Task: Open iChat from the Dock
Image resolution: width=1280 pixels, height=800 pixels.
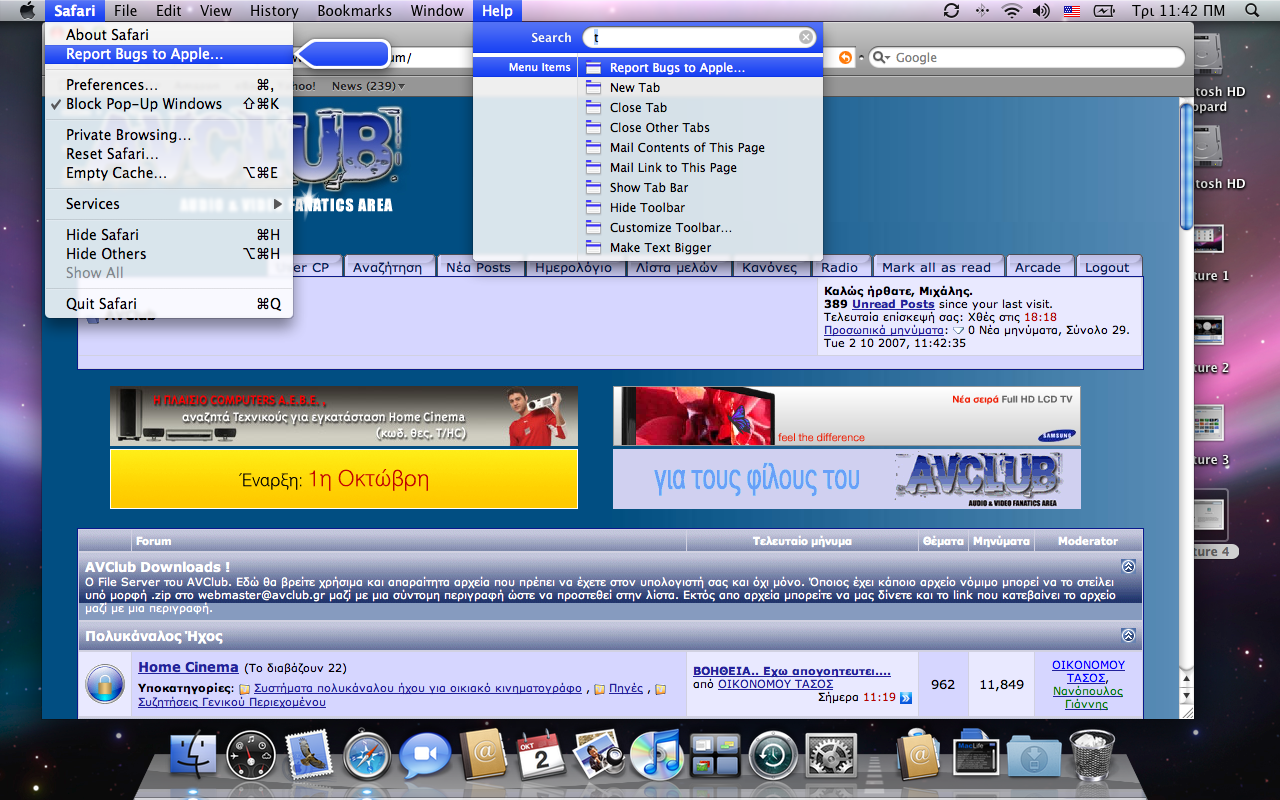Action: point(425,757)
